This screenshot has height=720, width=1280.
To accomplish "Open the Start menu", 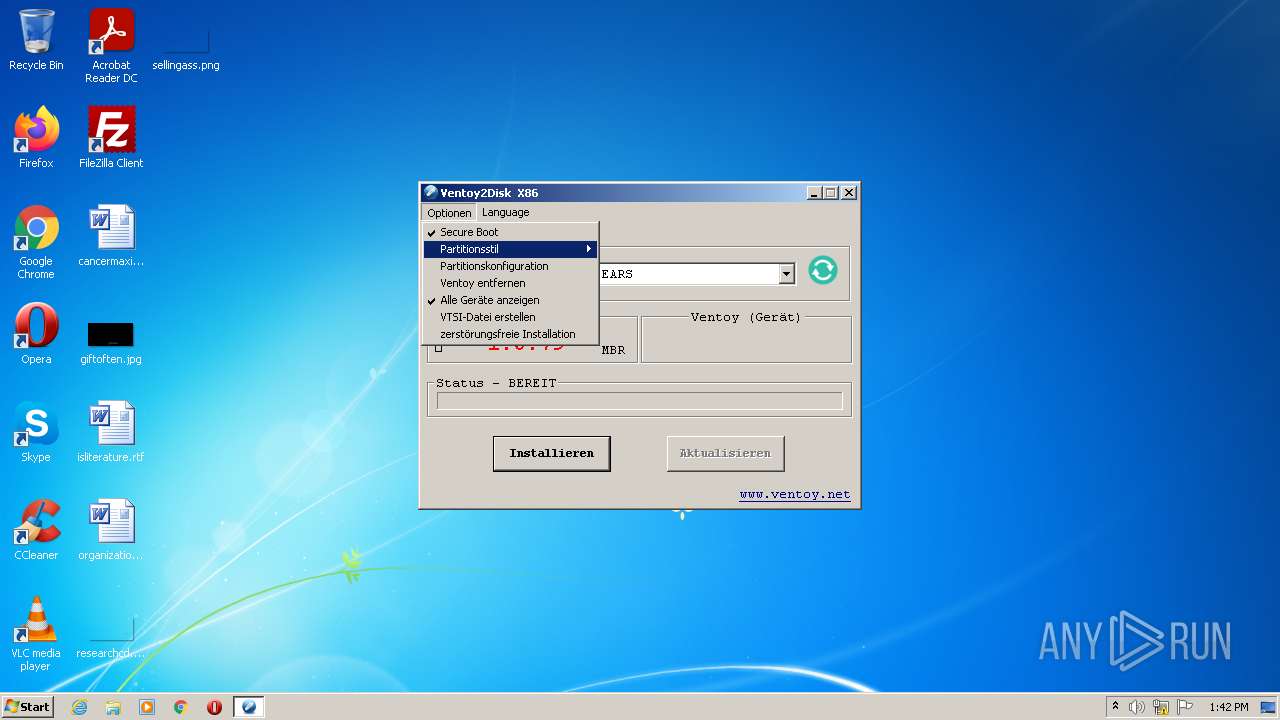I will pyautogui.click(x=28, y=707).
